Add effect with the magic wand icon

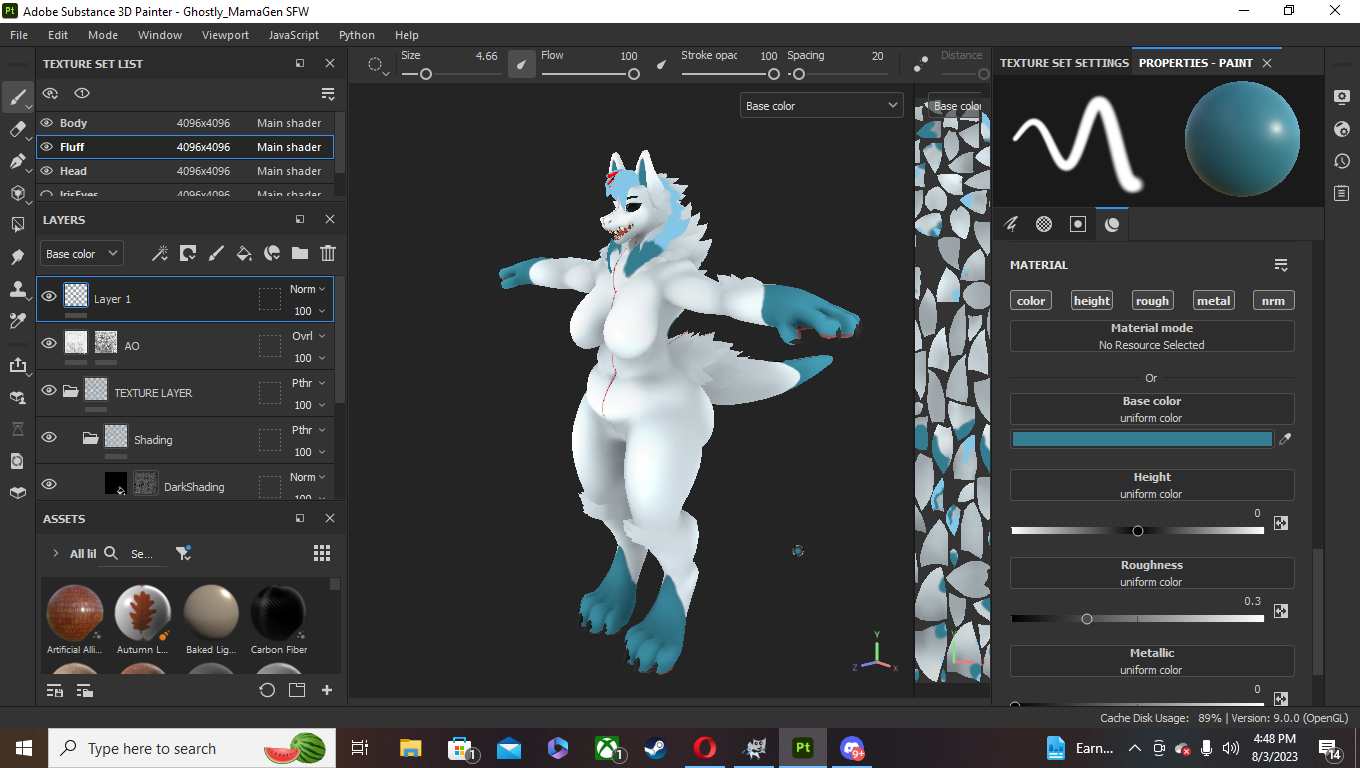[x=159, y=254]
